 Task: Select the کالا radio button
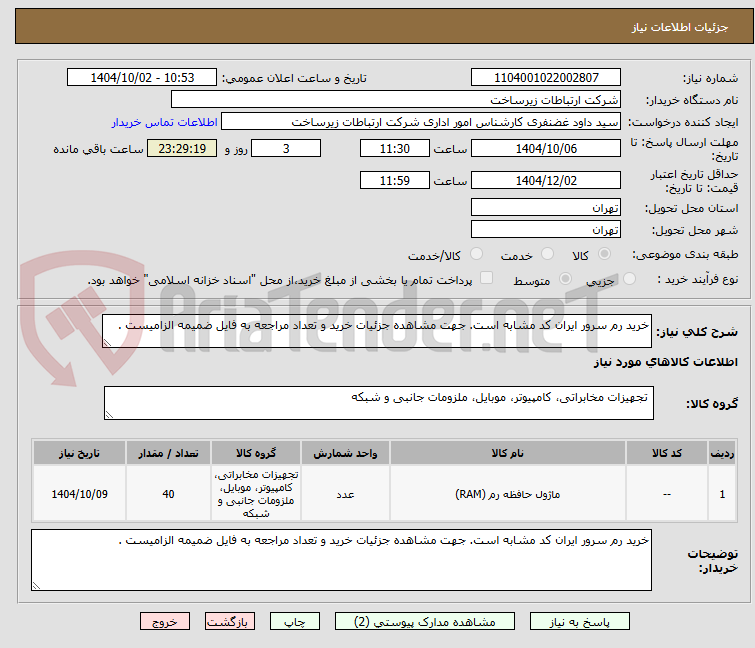[604, 254]
